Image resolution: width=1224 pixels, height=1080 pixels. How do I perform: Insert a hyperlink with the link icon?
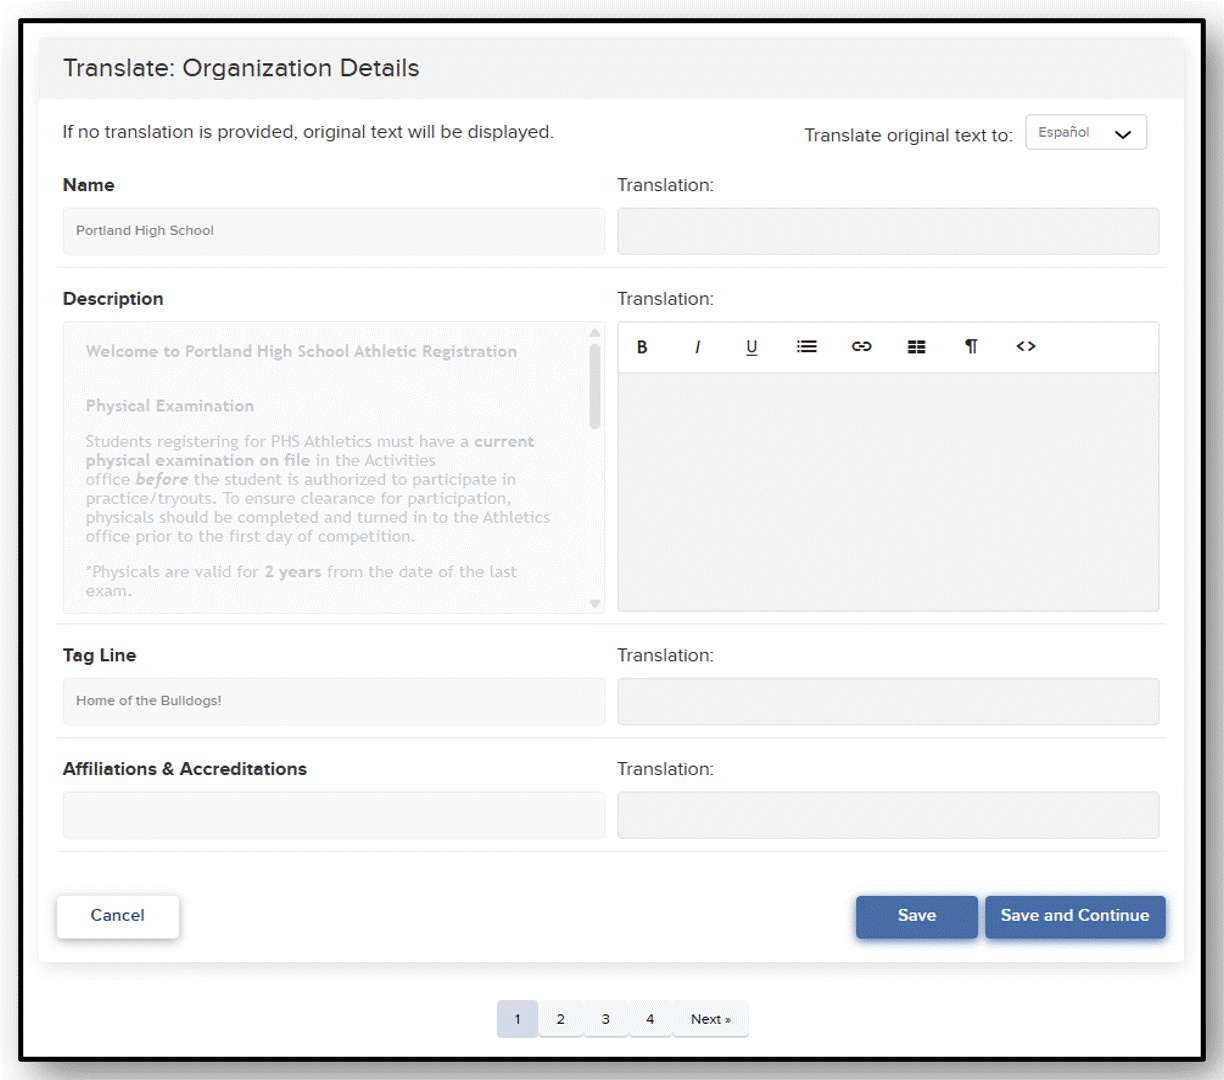[x=862, y=347]
